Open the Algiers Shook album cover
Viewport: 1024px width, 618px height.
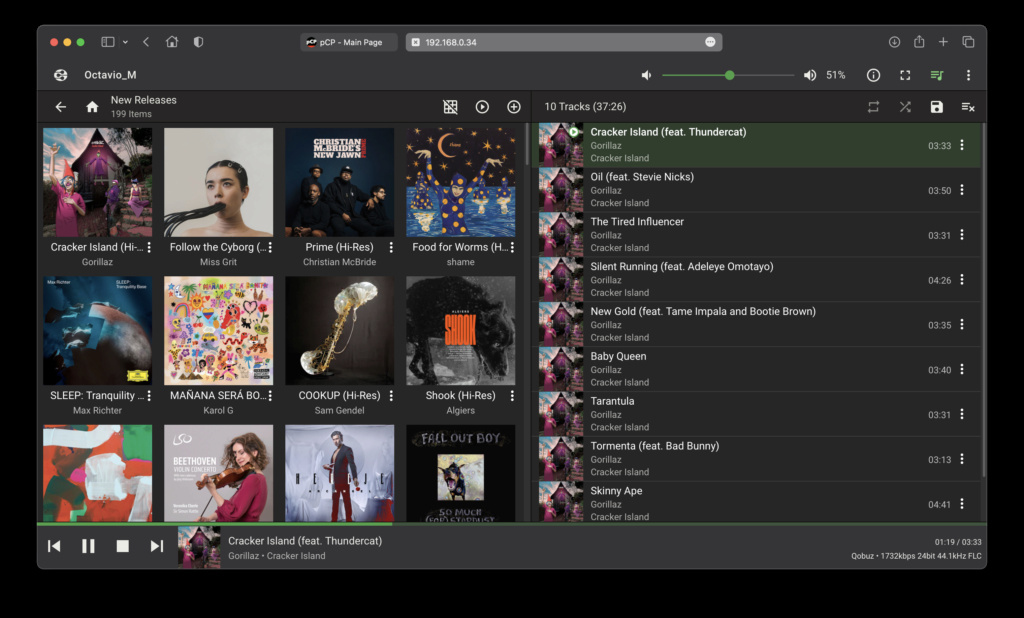[460, 331]
